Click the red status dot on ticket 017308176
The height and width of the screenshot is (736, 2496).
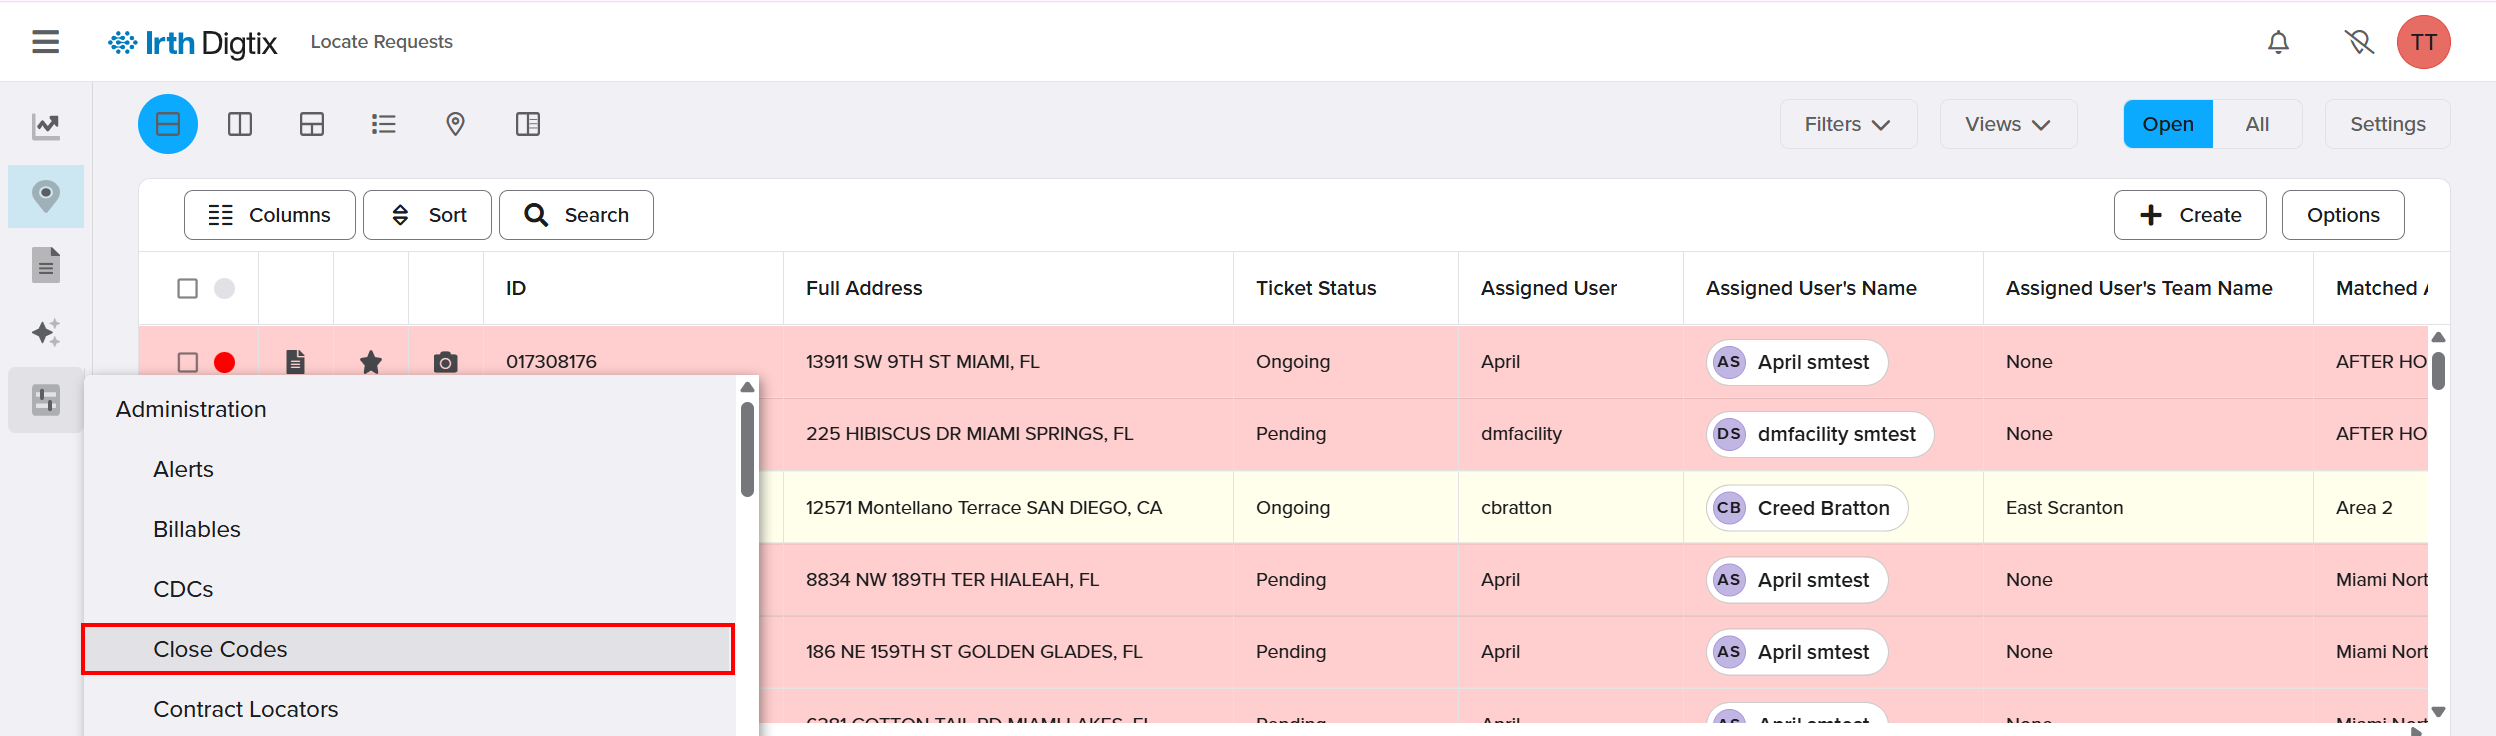click(225, 362)
